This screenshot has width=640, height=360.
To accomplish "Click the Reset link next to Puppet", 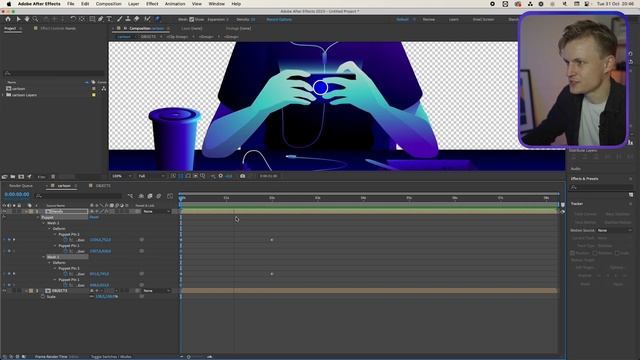I will tap(94, 218).
